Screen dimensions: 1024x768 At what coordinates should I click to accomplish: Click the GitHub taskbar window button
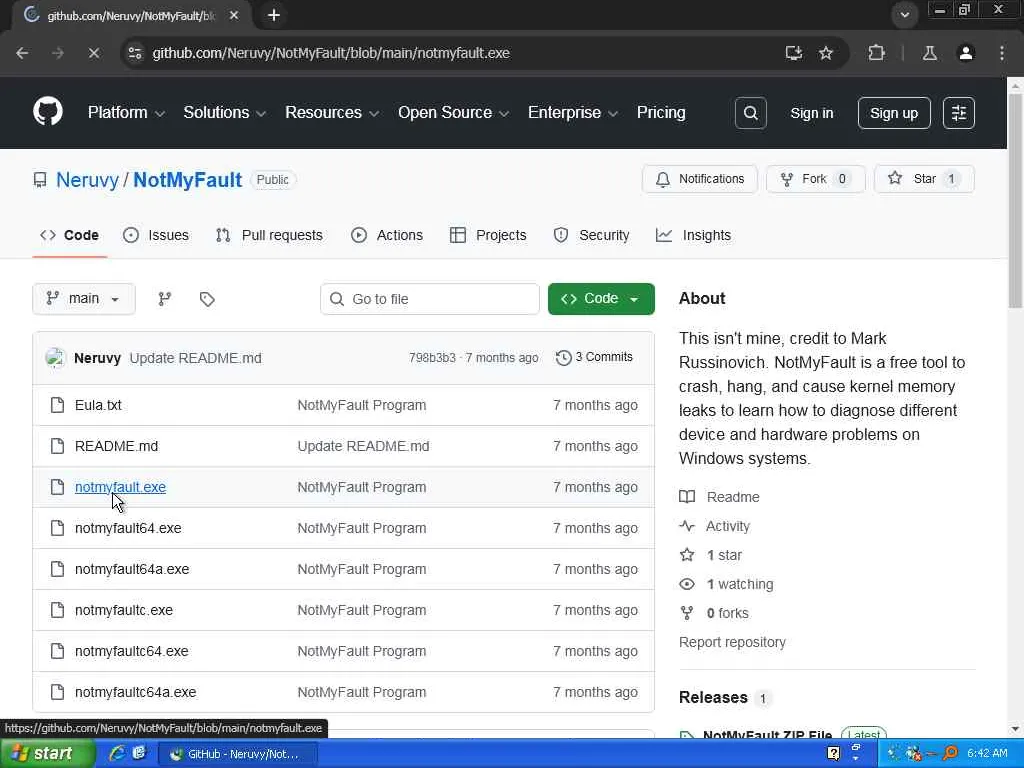pyautogui.click(x=238, y=754)
